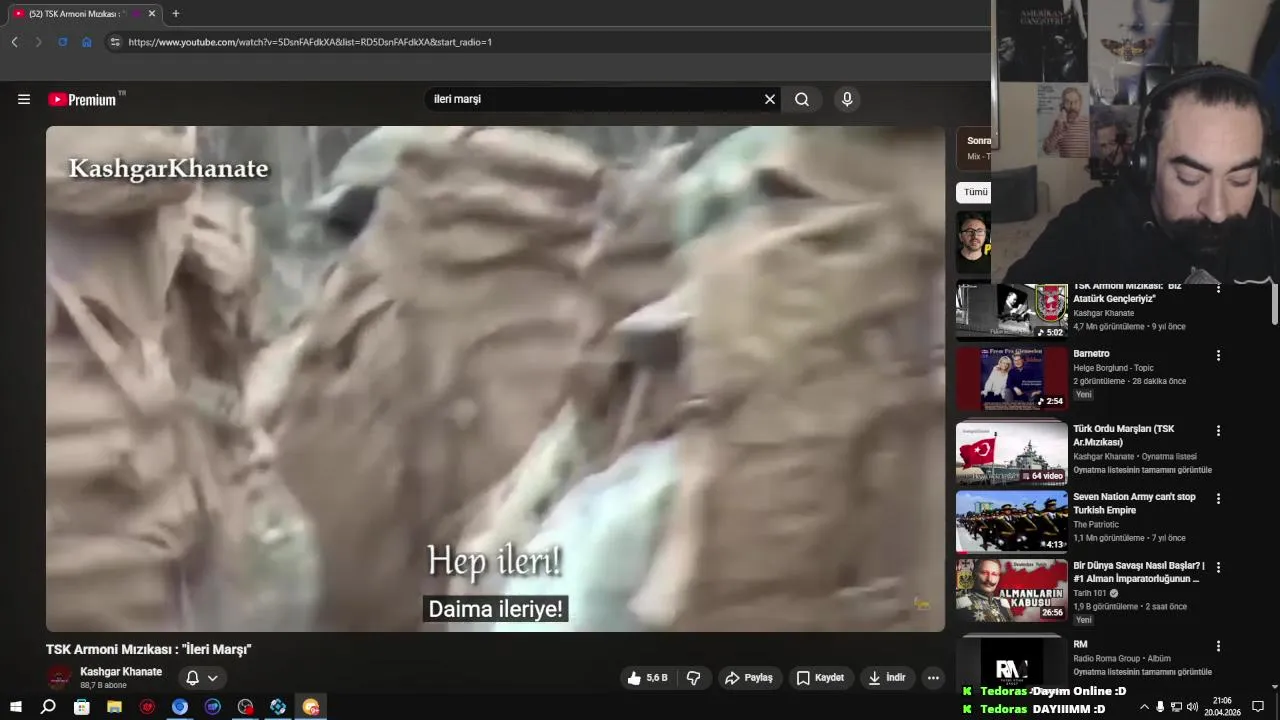
Task: Open 'Biz Atatürk Gençleriyiz' video thumbnail
Action: [x=1011, y=312]
